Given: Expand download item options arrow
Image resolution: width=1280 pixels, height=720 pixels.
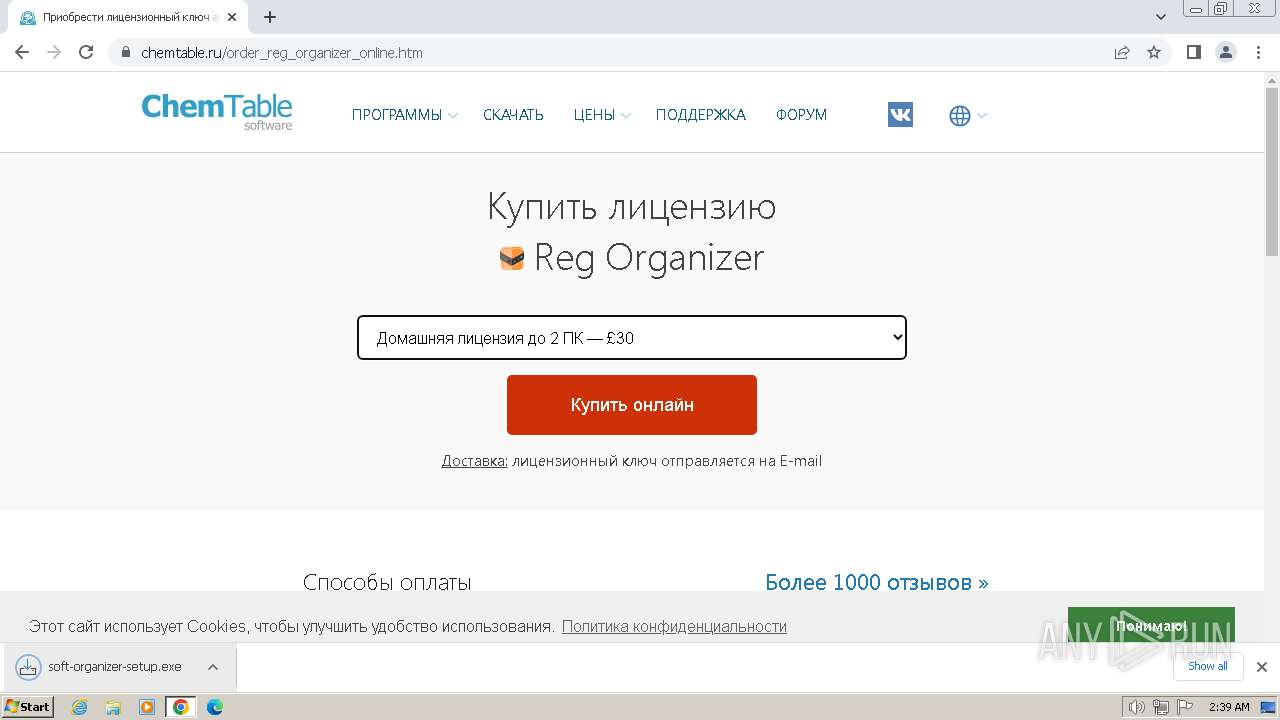Looking at the screenshot, I should (x=213, y=666).
